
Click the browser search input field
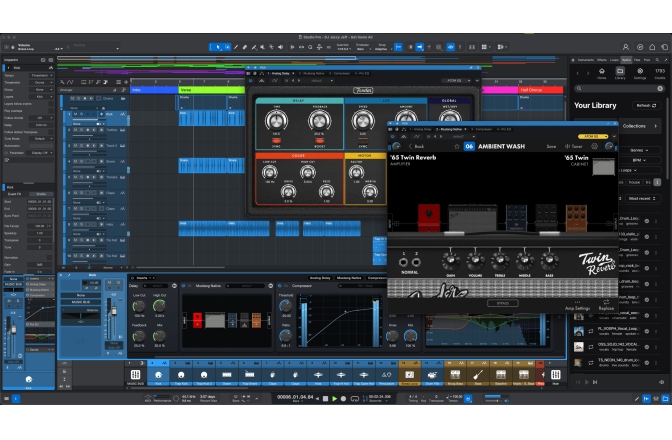coord(619,88)
